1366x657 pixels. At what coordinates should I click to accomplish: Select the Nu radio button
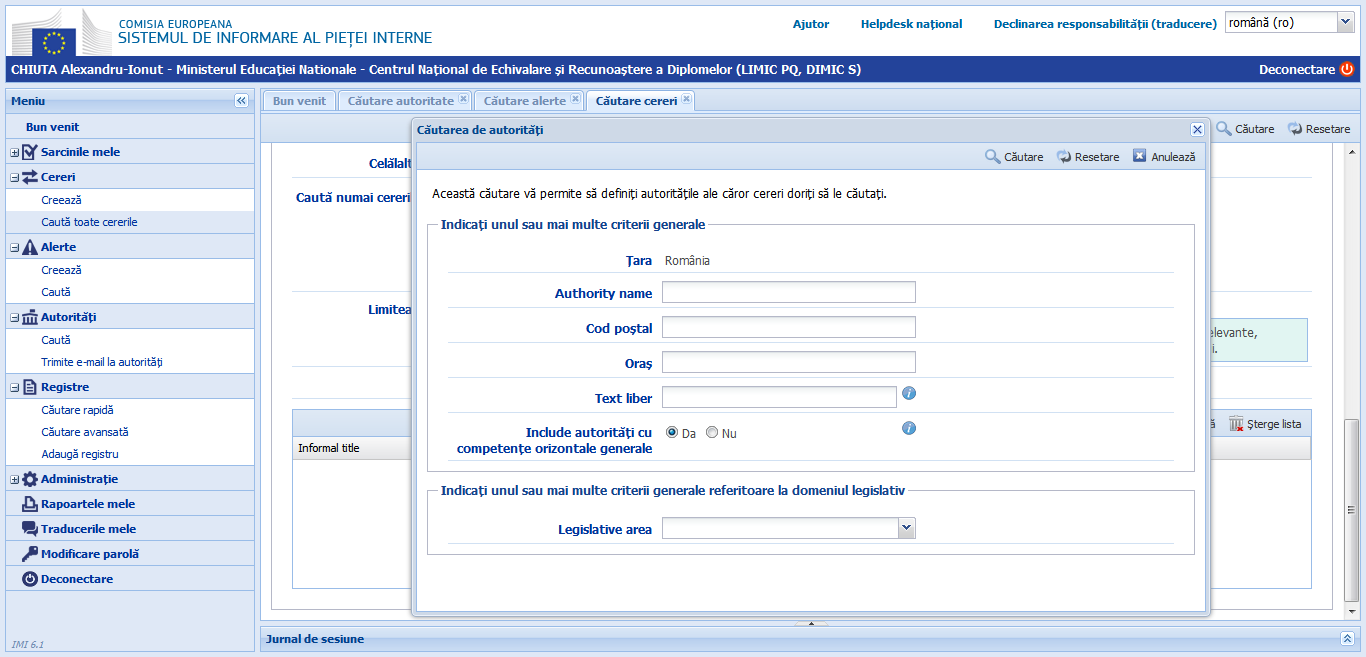pyautogui.click(x=712, y=433)
